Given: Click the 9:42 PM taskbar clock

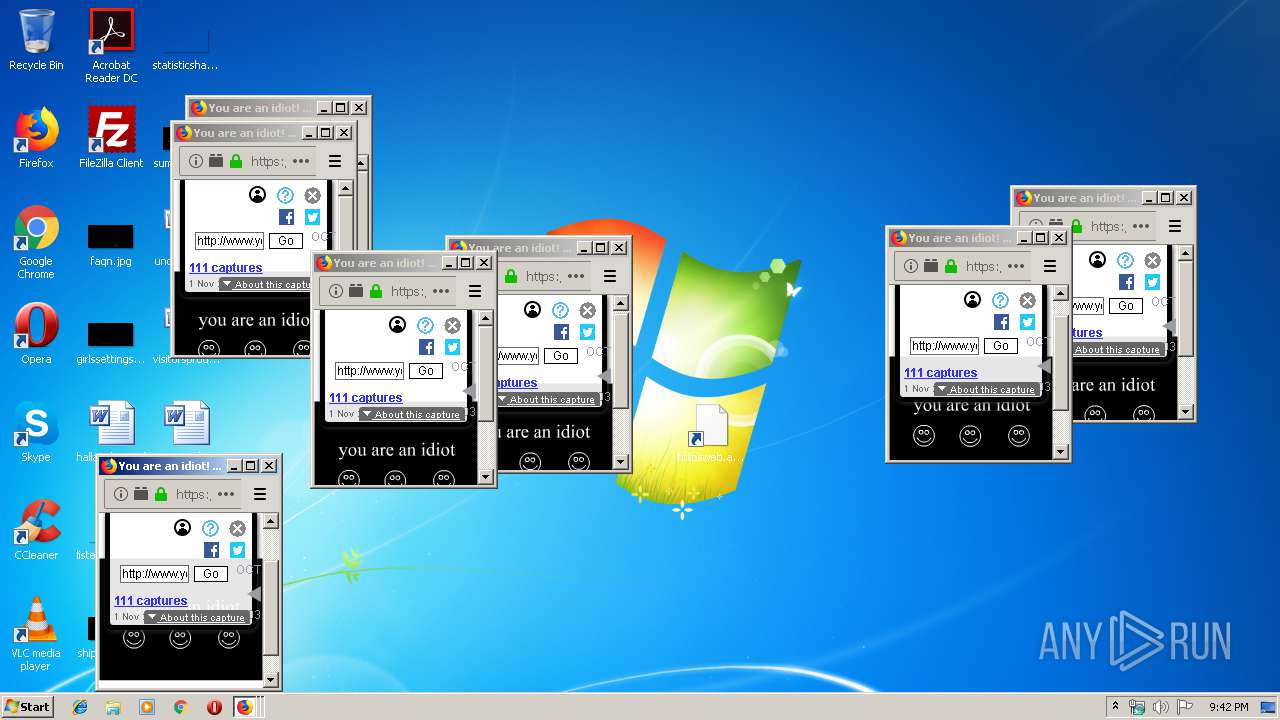Looking at the screenshot, I should 1229,707.
